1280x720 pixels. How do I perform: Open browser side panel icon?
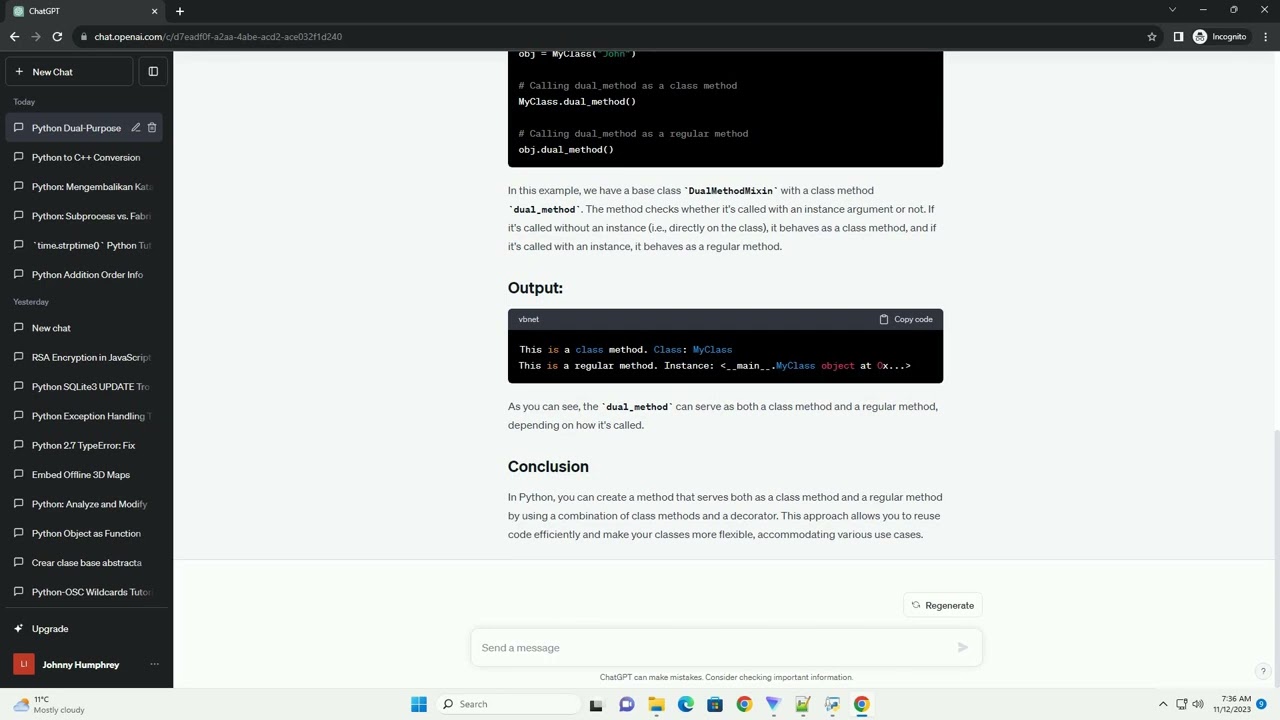1178,37
